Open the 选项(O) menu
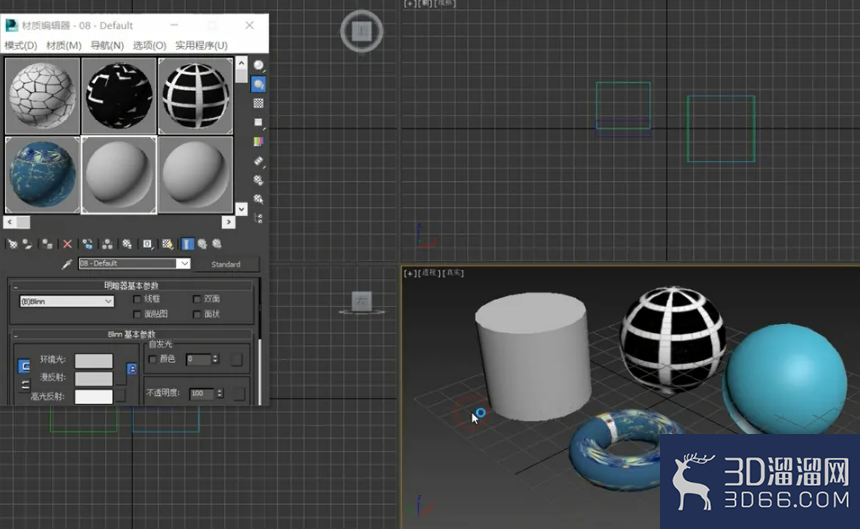Viewport: 860px width, 529px height. 149,45
